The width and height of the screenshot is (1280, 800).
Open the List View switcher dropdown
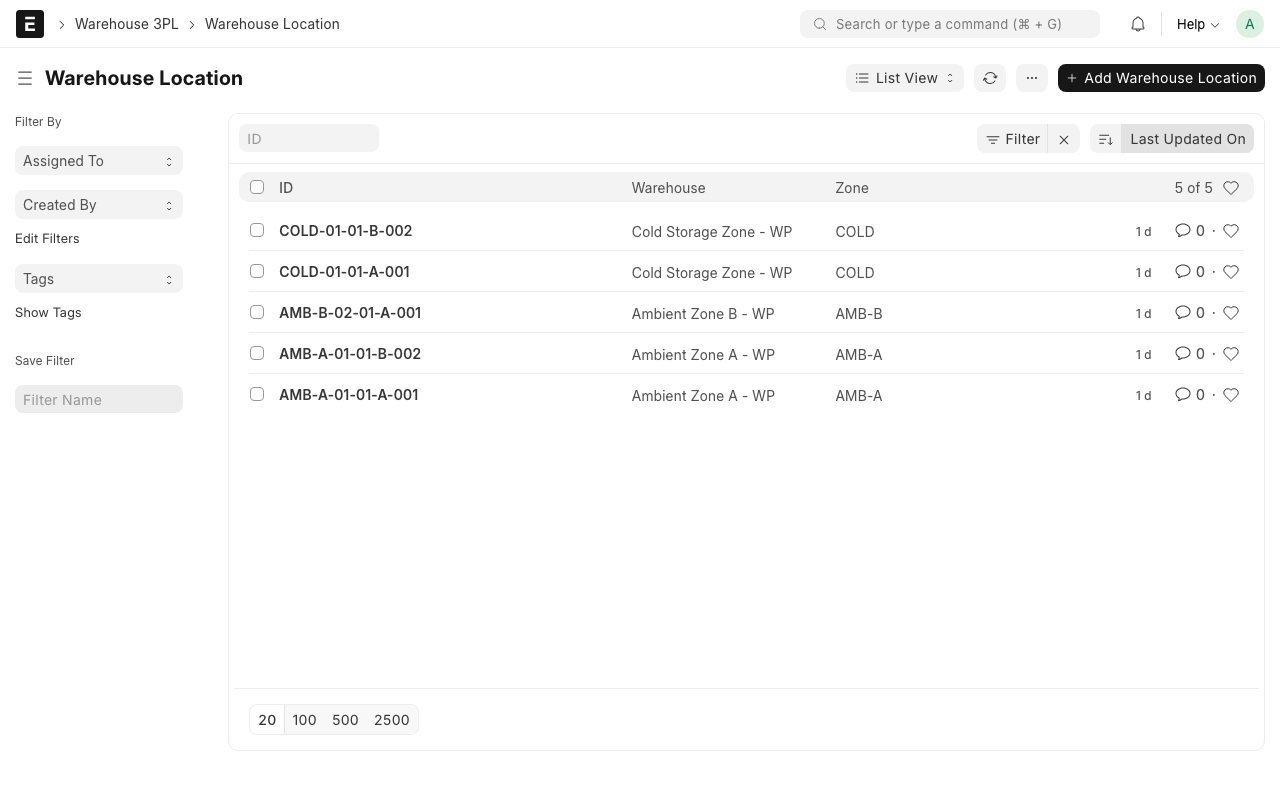[904, 78]
